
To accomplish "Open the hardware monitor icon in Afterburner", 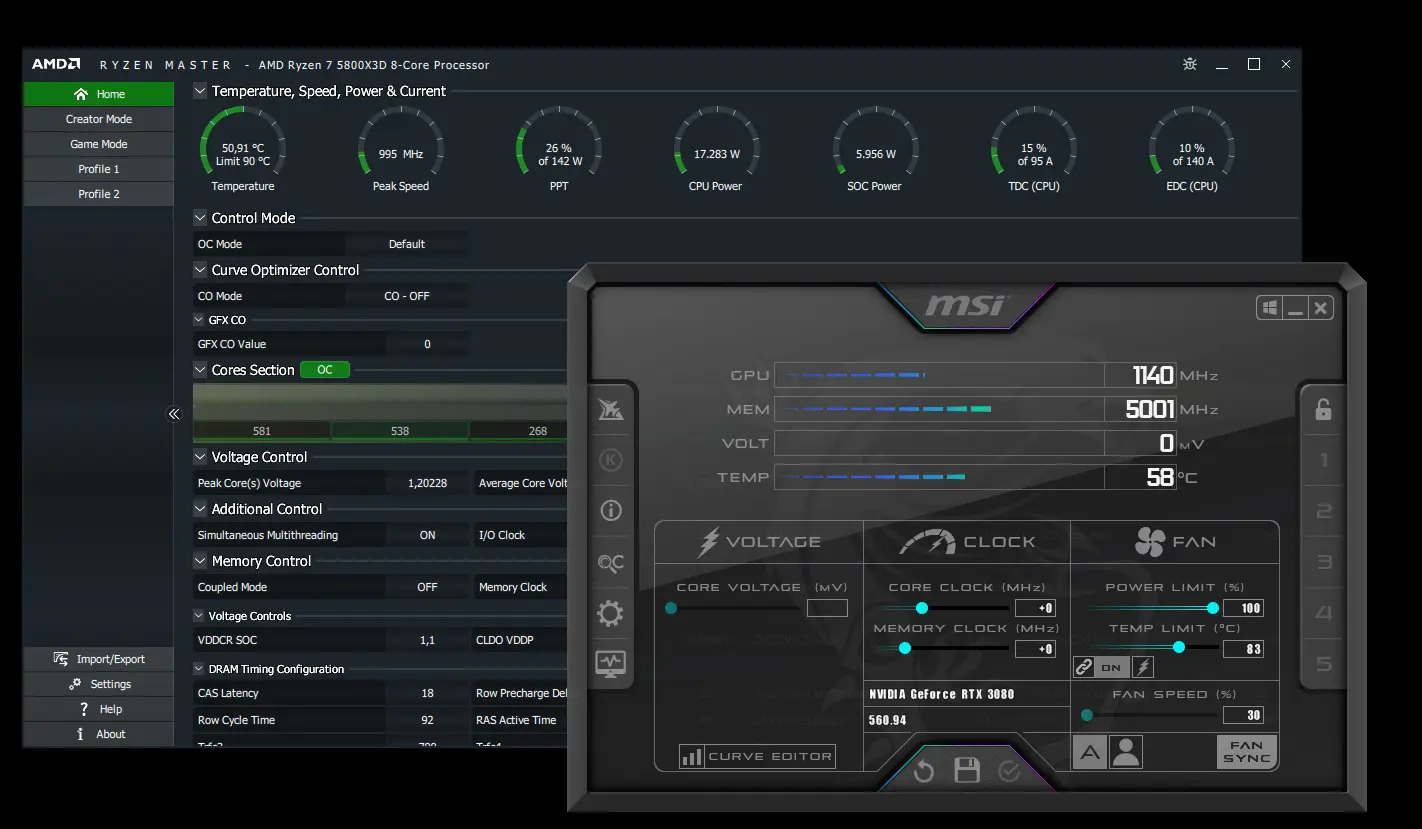I will (610, 663).
